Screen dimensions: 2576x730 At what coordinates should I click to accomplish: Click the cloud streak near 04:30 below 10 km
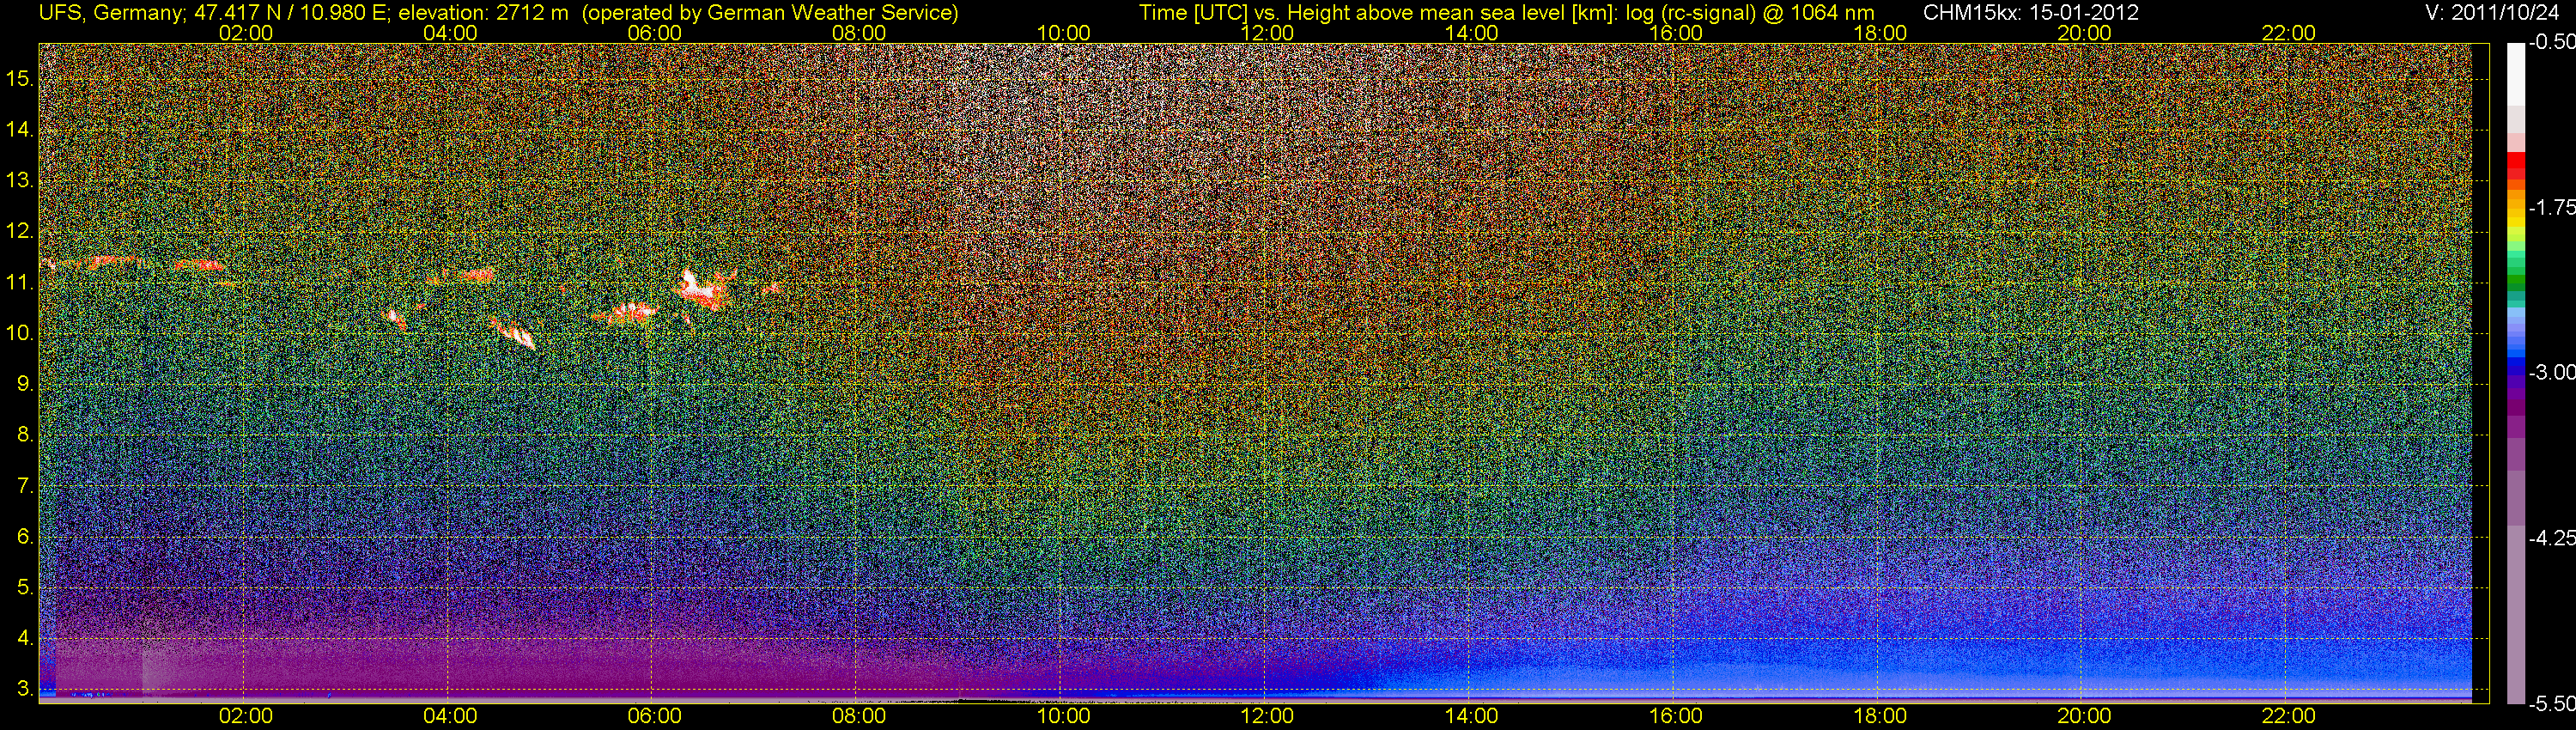coord(514,333)
